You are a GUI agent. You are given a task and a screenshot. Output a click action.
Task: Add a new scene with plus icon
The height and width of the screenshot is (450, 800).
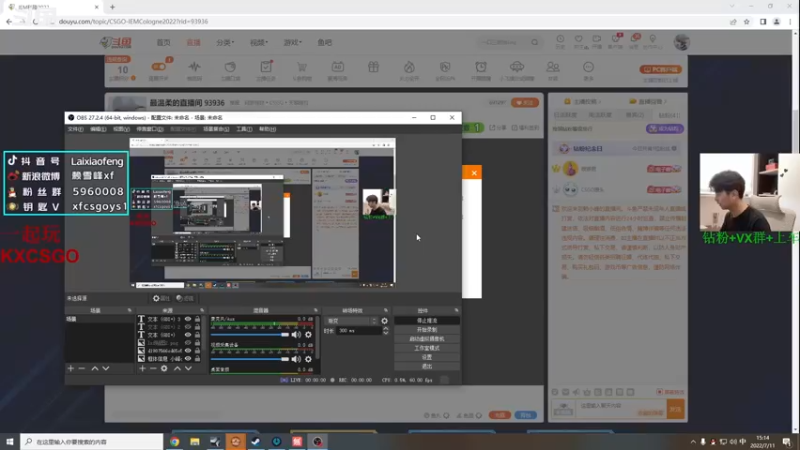tap(70, 368)
